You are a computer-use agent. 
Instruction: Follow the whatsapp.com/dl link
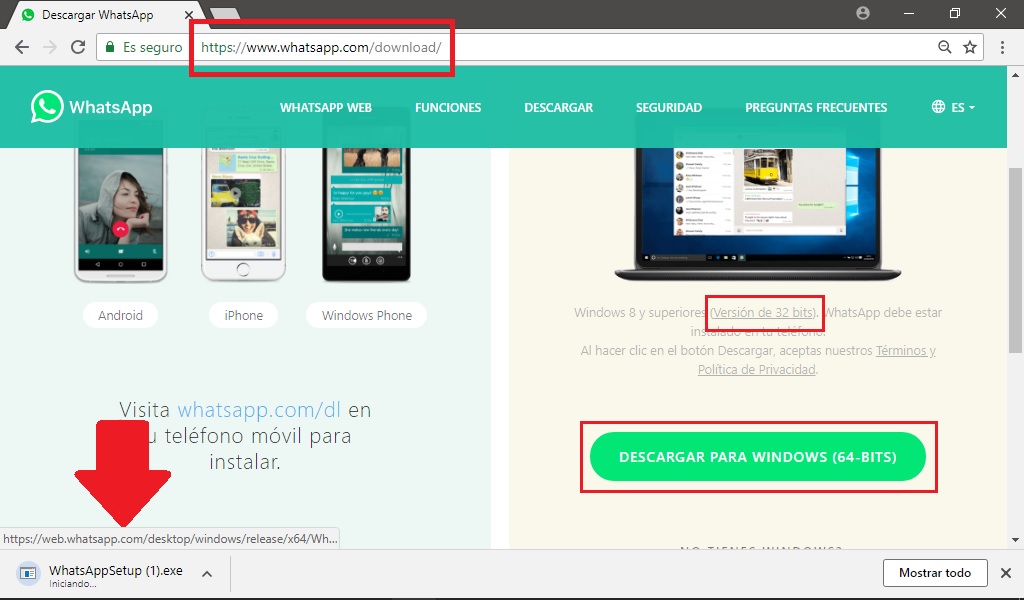click(x=259, y=410)
